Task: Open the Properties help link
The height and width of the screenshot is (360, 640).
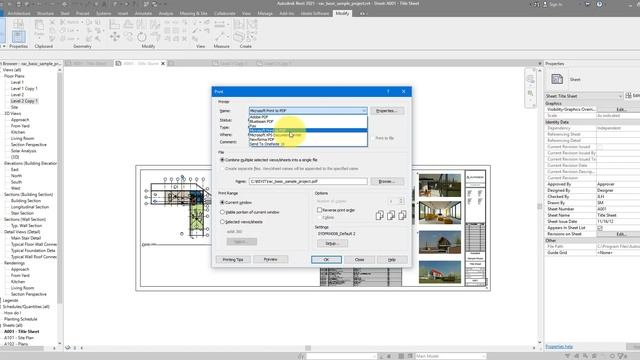Action: [559, 347]
